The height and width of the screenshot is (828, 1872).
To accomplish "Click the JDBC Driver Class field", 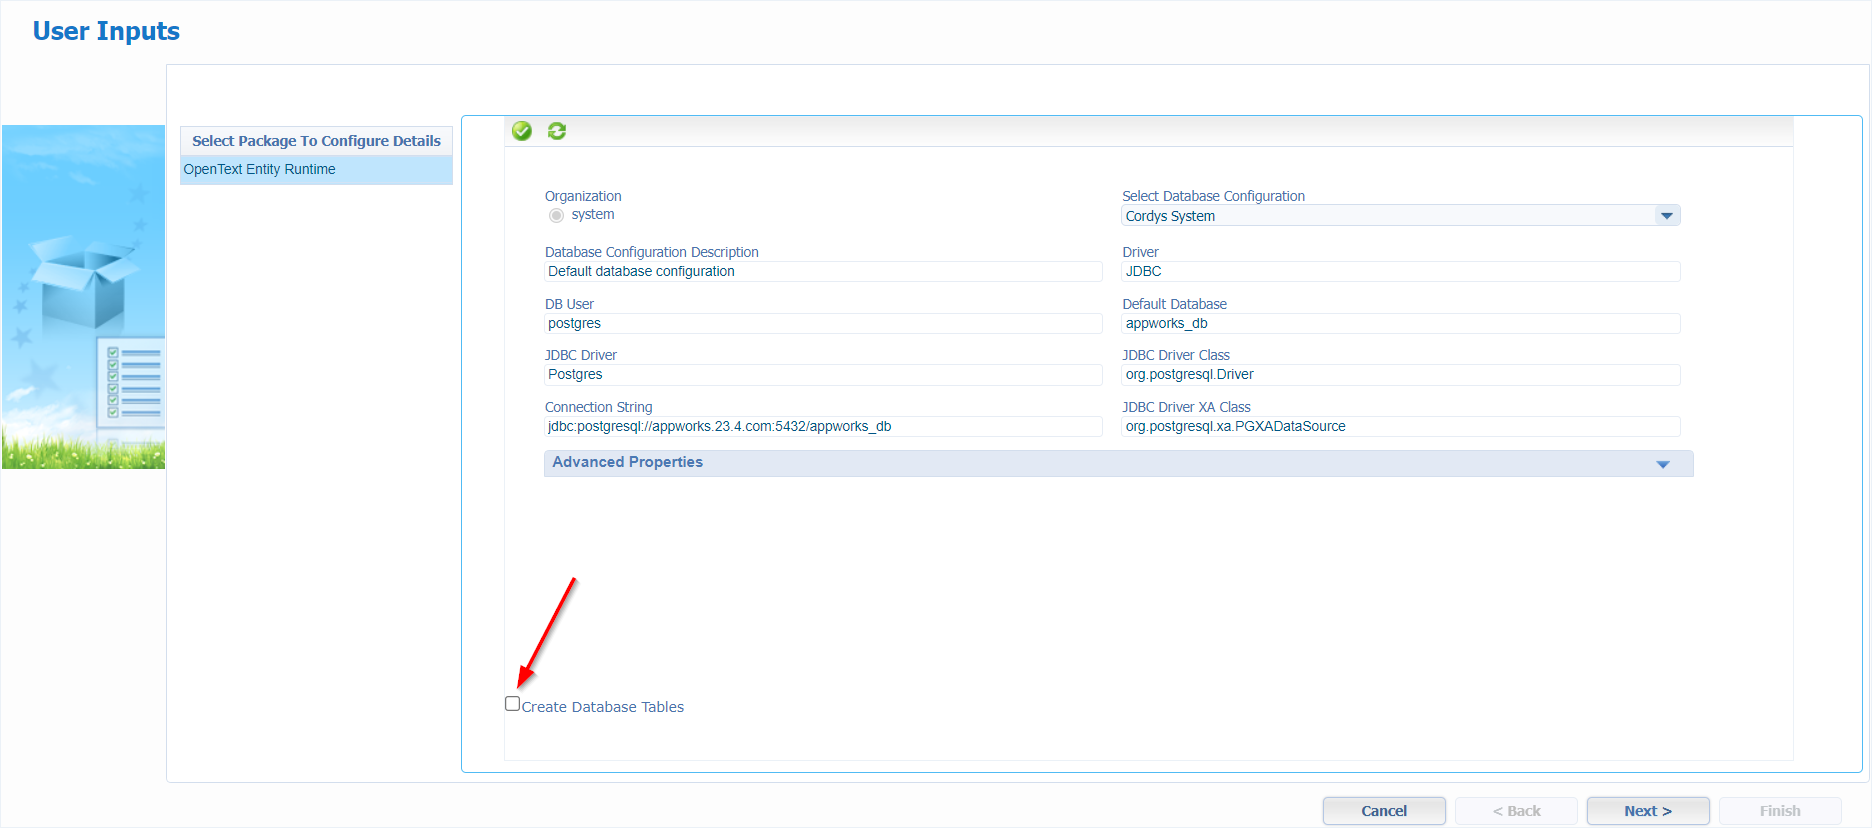I will click(1400, 375).
